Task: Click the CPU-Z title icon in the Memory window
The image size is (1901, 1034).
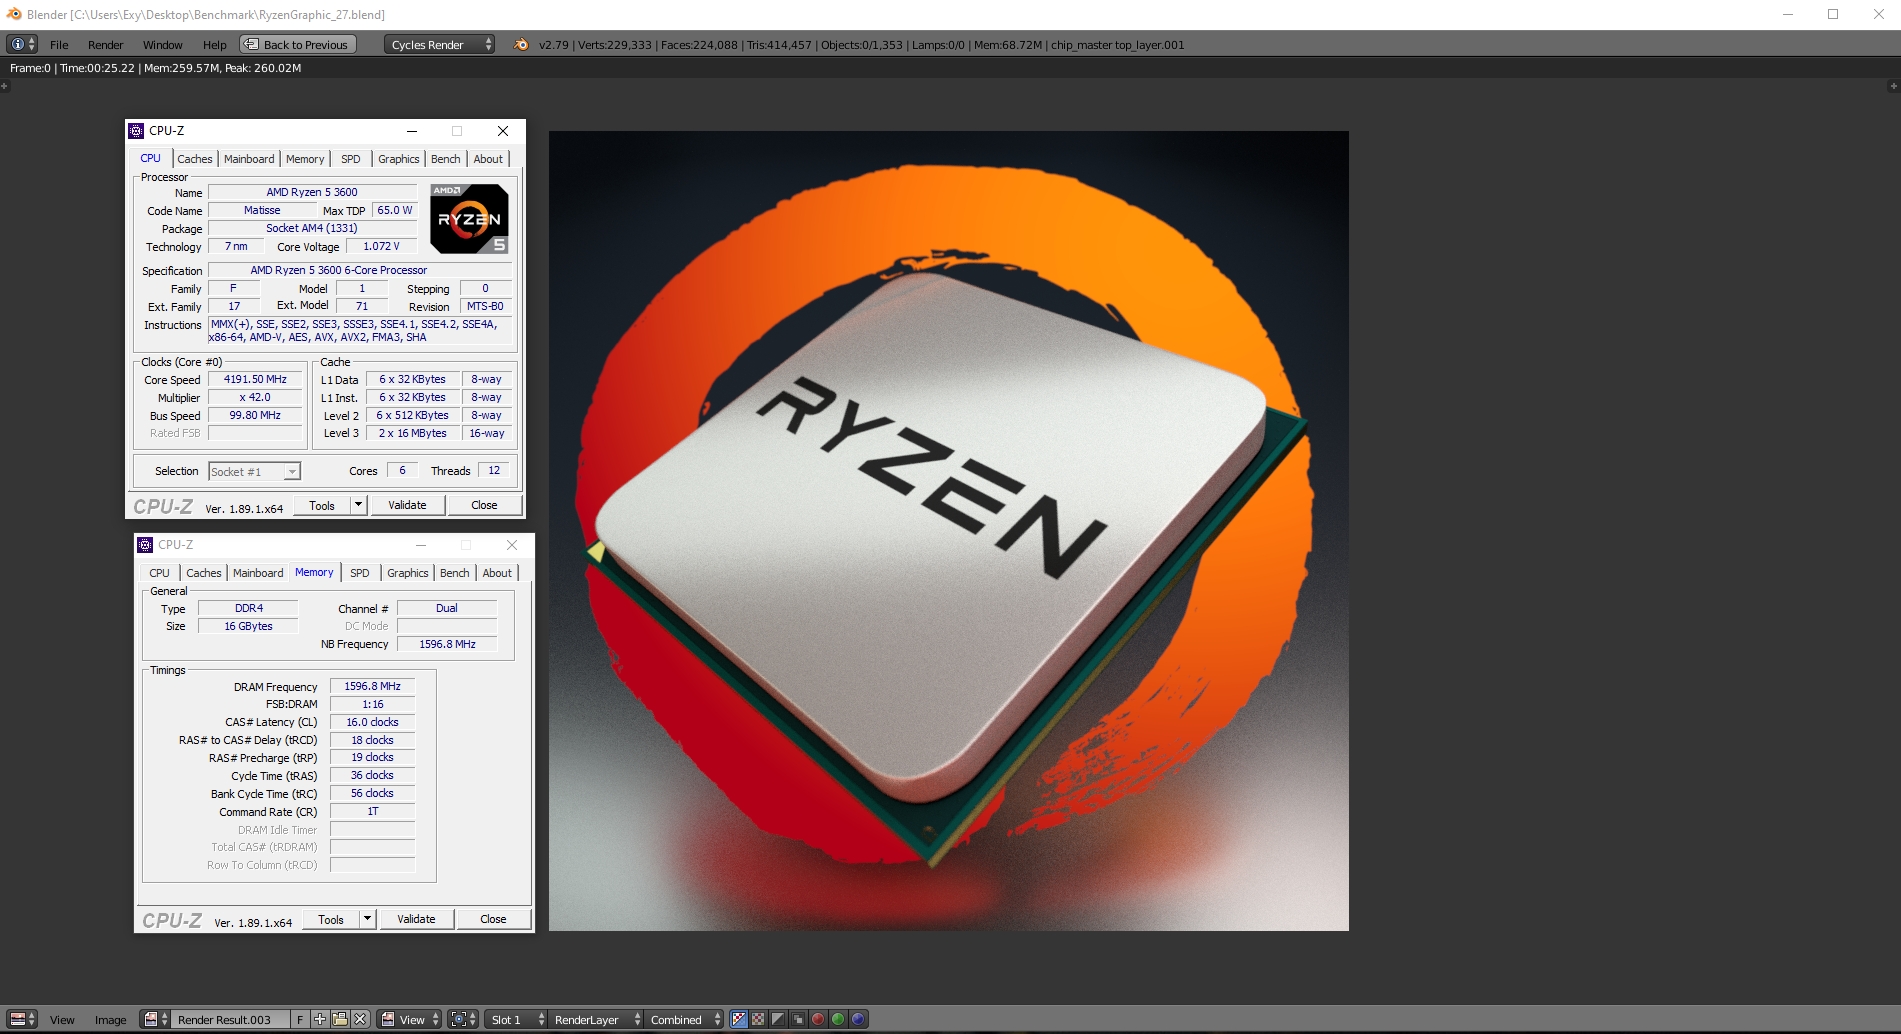Action: (146, 545)
